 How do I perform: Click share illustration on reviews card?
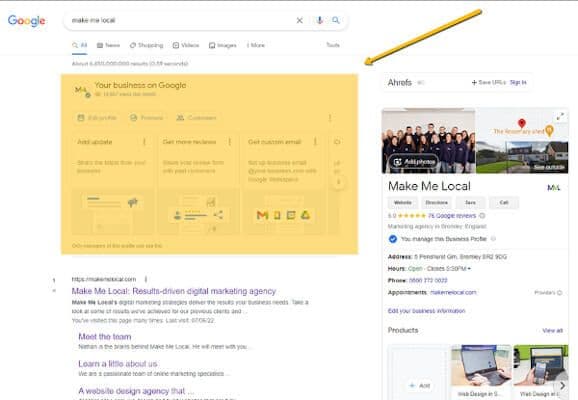tap(218, 215)
